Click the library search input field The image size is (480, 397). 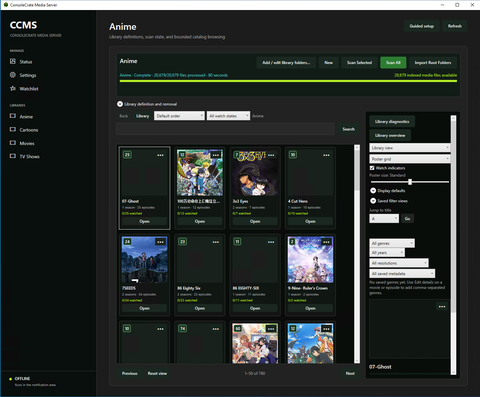point(225,129)
